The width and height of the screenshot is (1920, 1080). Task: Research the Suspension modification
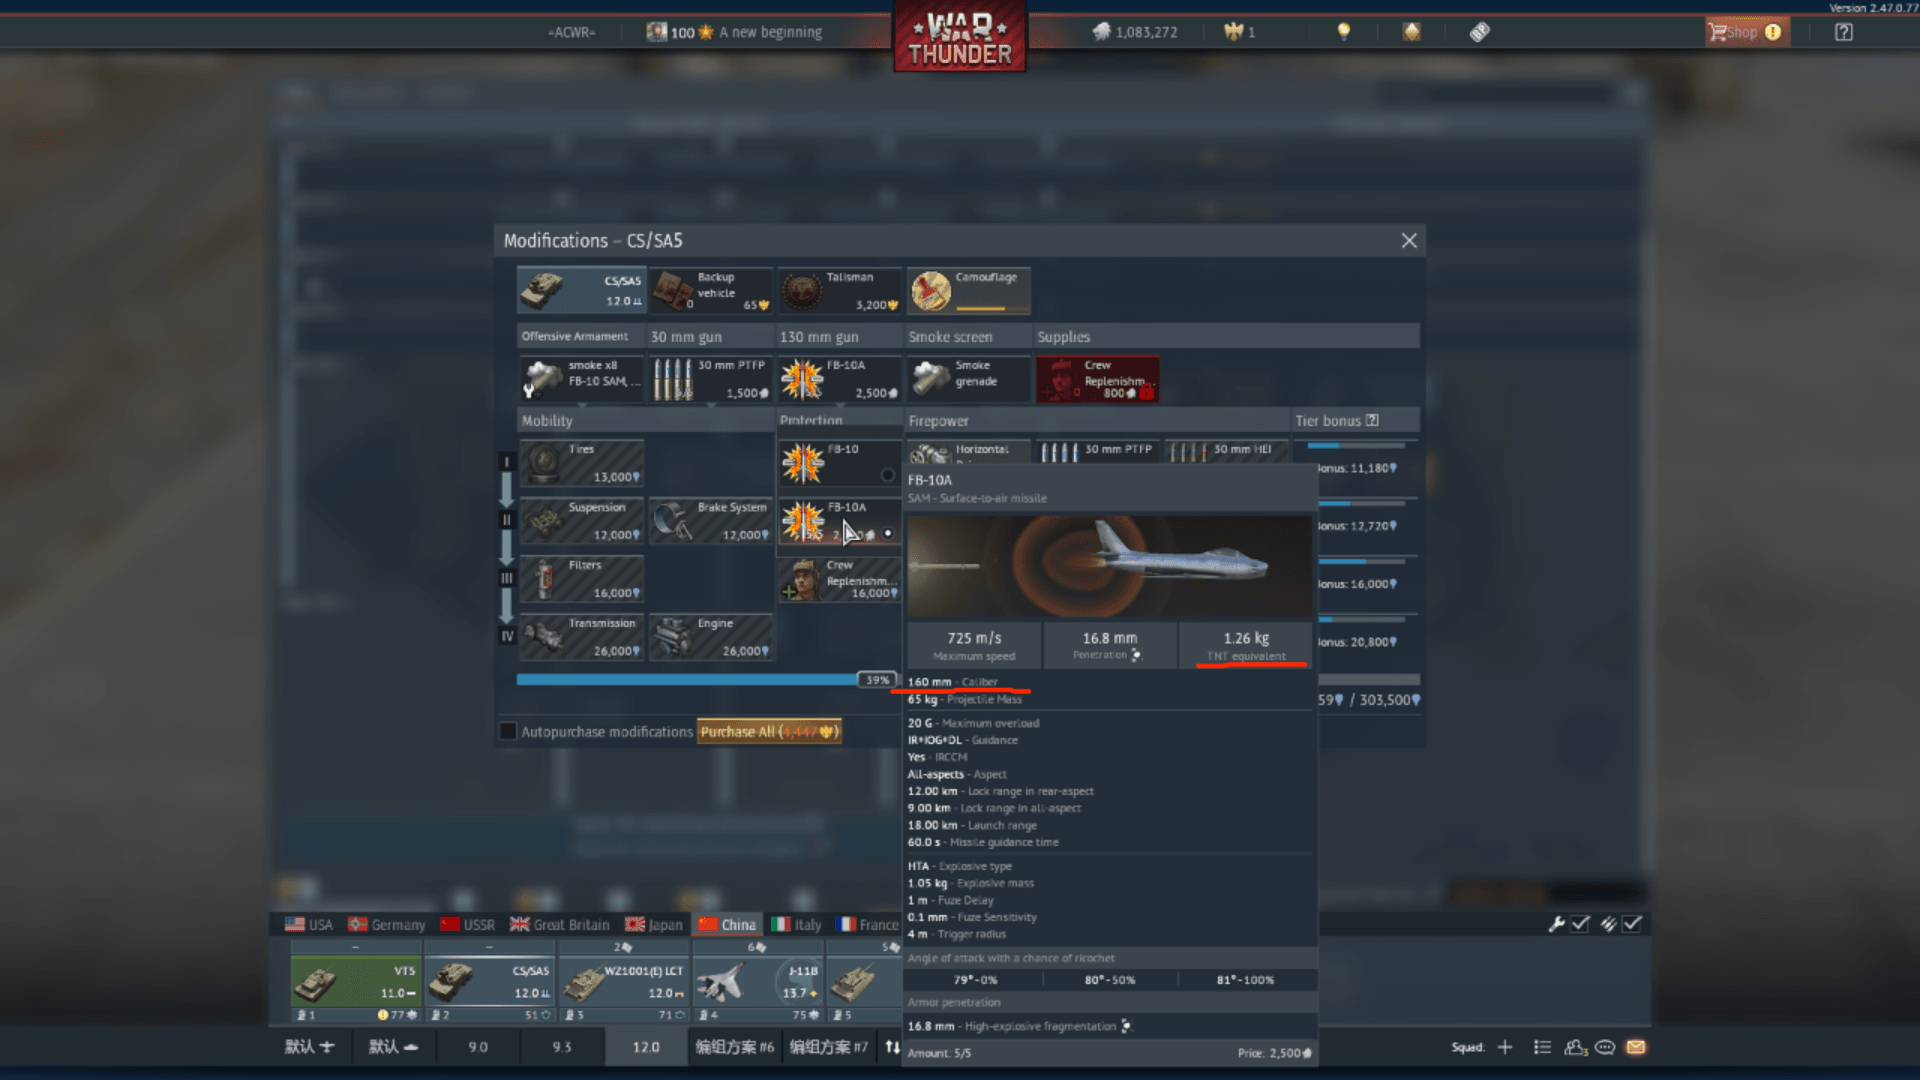(x=581, y=522)
